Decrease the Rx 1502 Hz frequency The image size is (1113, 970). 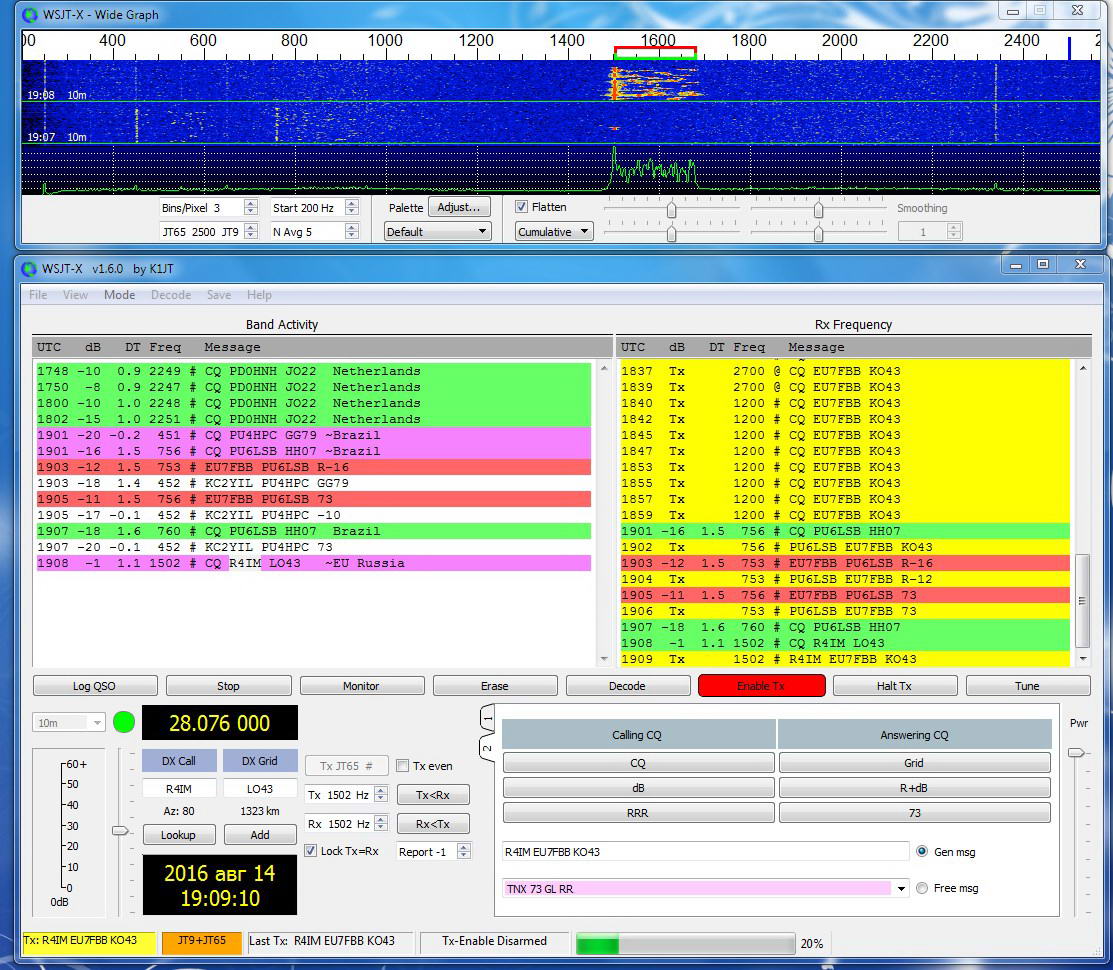[381, 828]
